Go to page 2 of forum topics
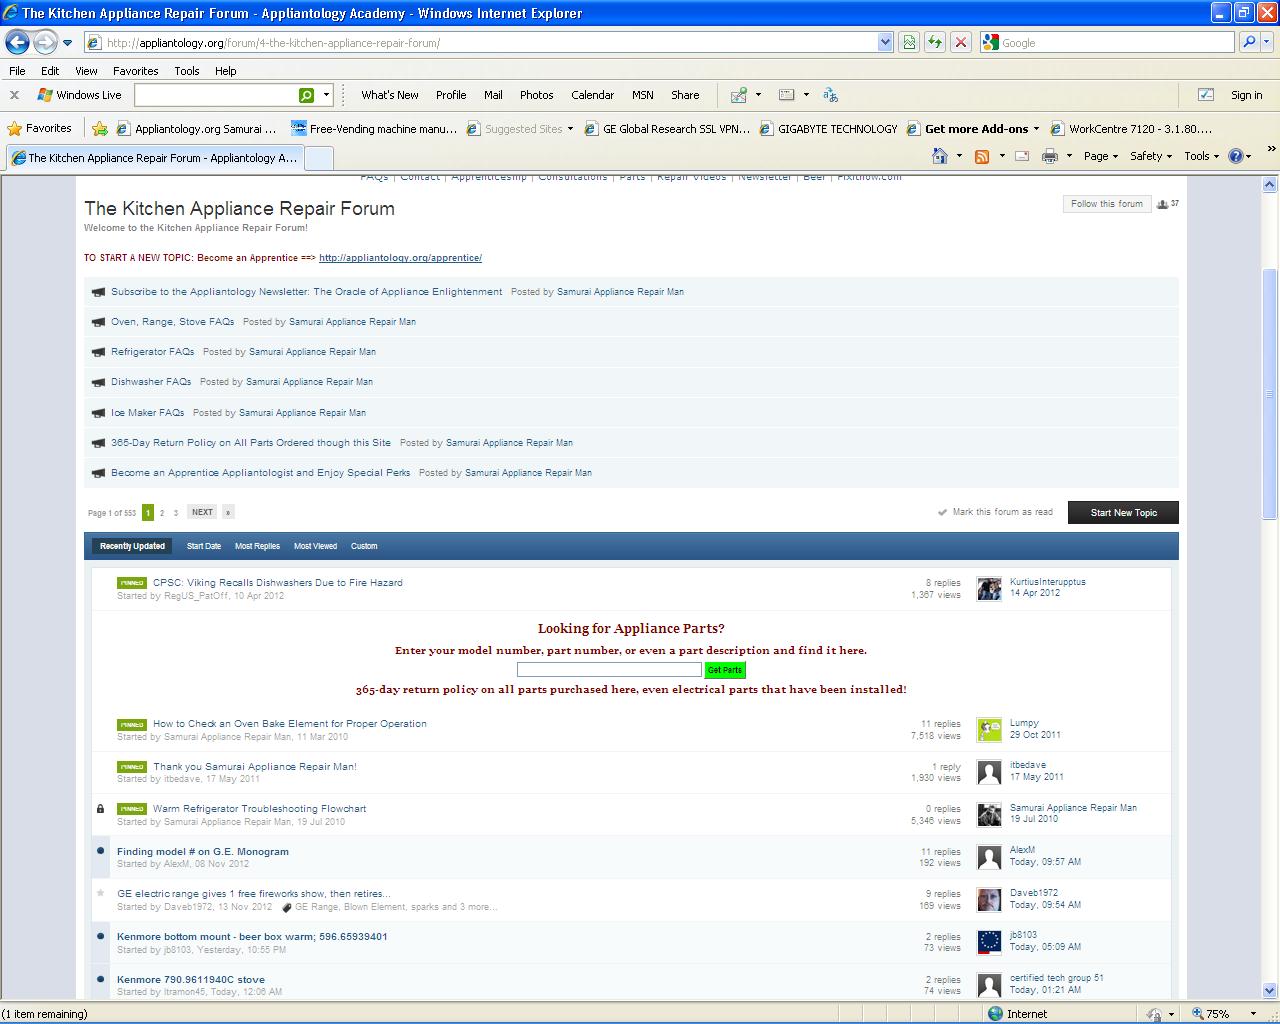This screenshot has height=1024, width=1280. click(162, 513)
